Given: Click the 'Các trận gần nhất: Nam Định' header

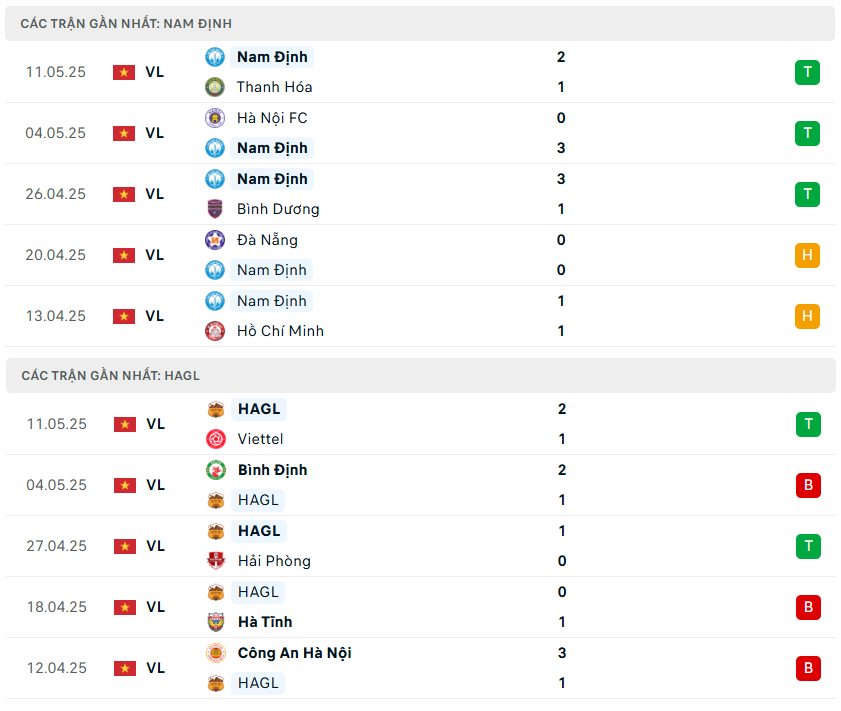Looking at the screenshot, I should point(126,23).
